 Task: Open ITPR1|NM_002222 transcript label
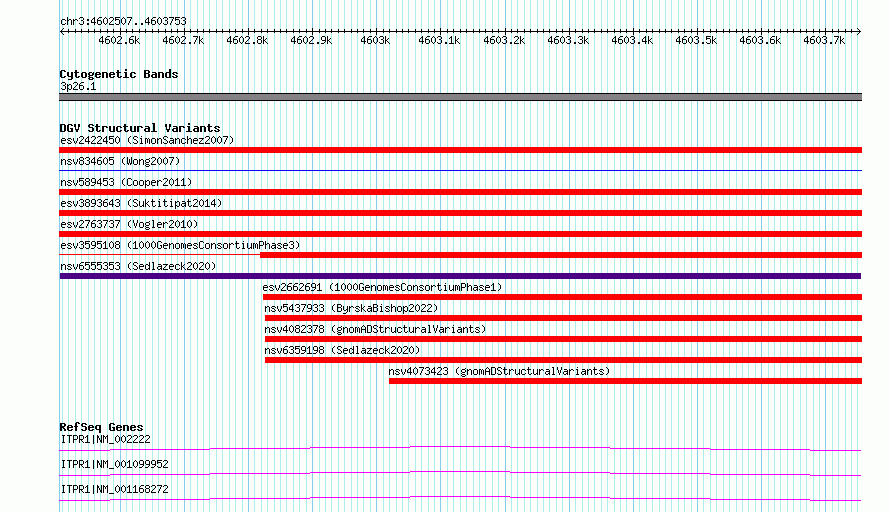coord(106,439)
